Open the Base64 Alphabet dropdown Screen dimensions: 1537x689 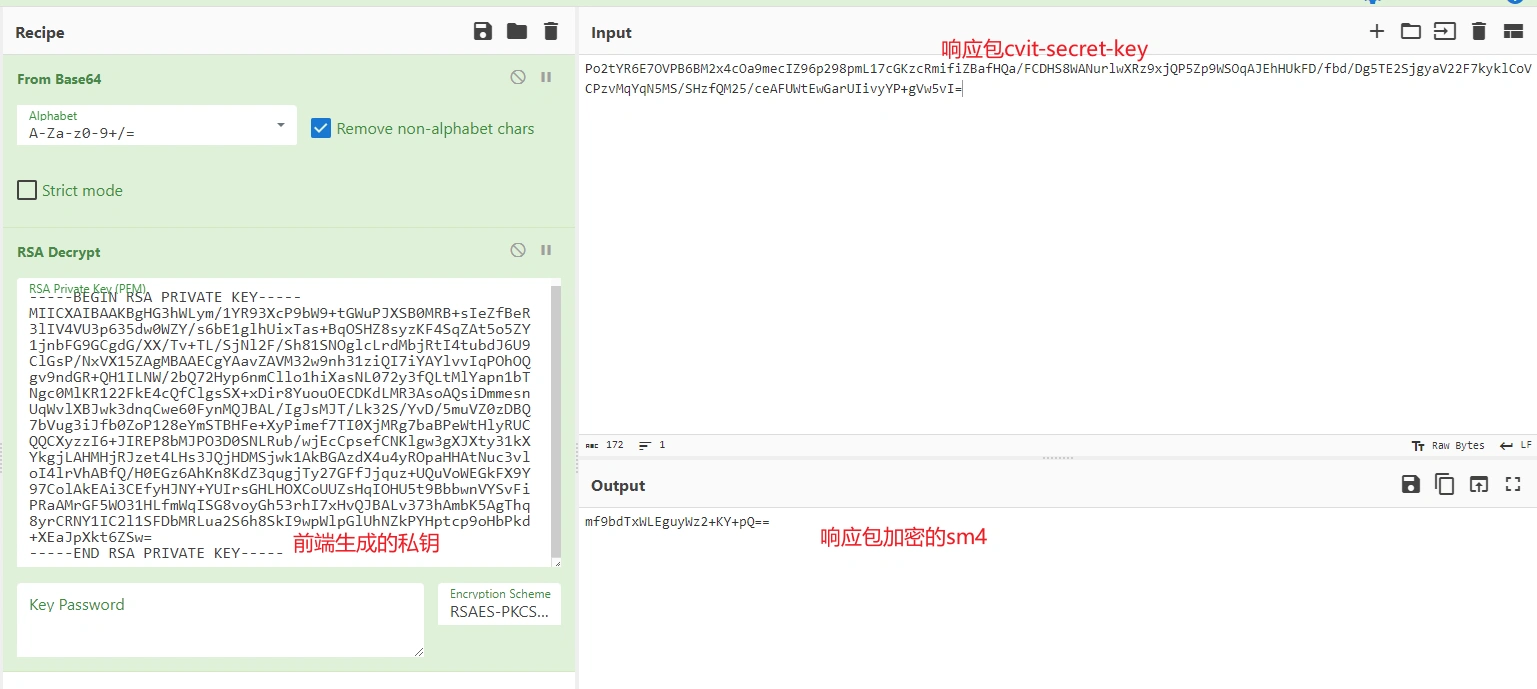tap(157, 125)
